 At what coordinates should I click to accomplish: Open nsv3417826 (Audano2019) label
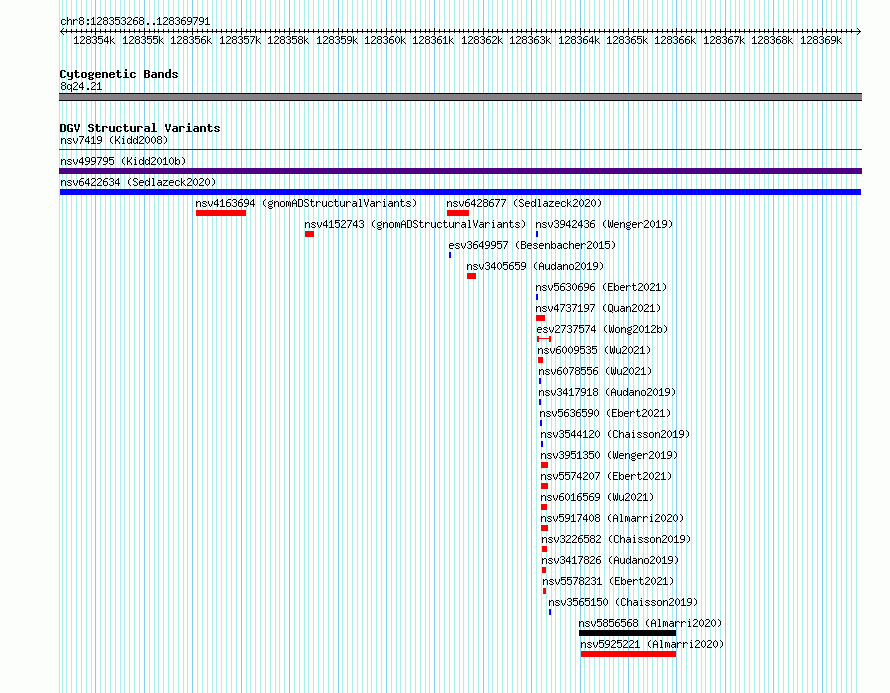click(x=610, y=560)
